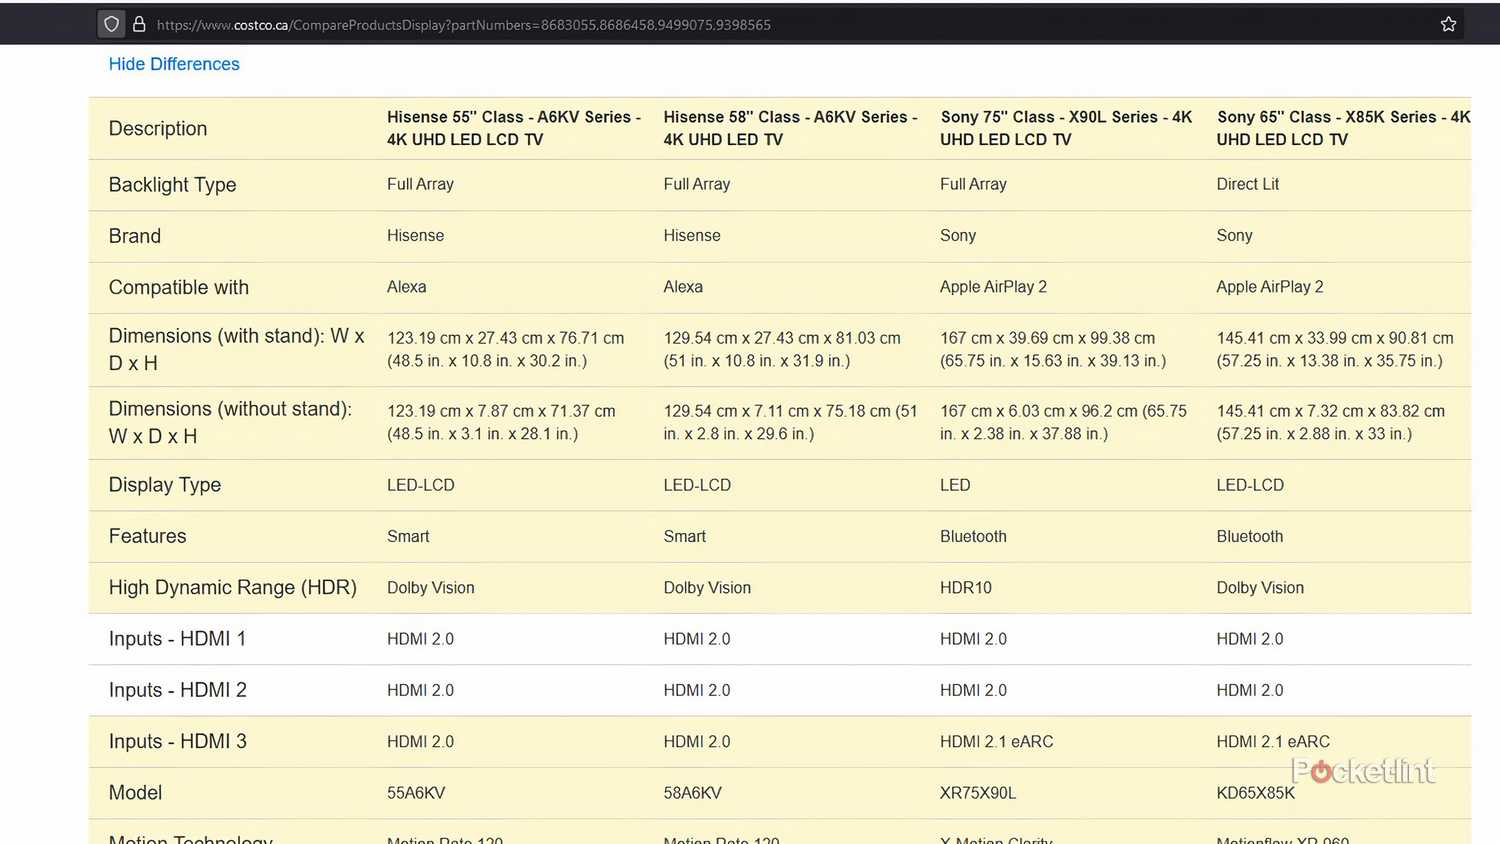Open Sony 65" Class X85K Series product title
The width and height of the screenshot is (1500, 844).
click(x=1343, y=128)
